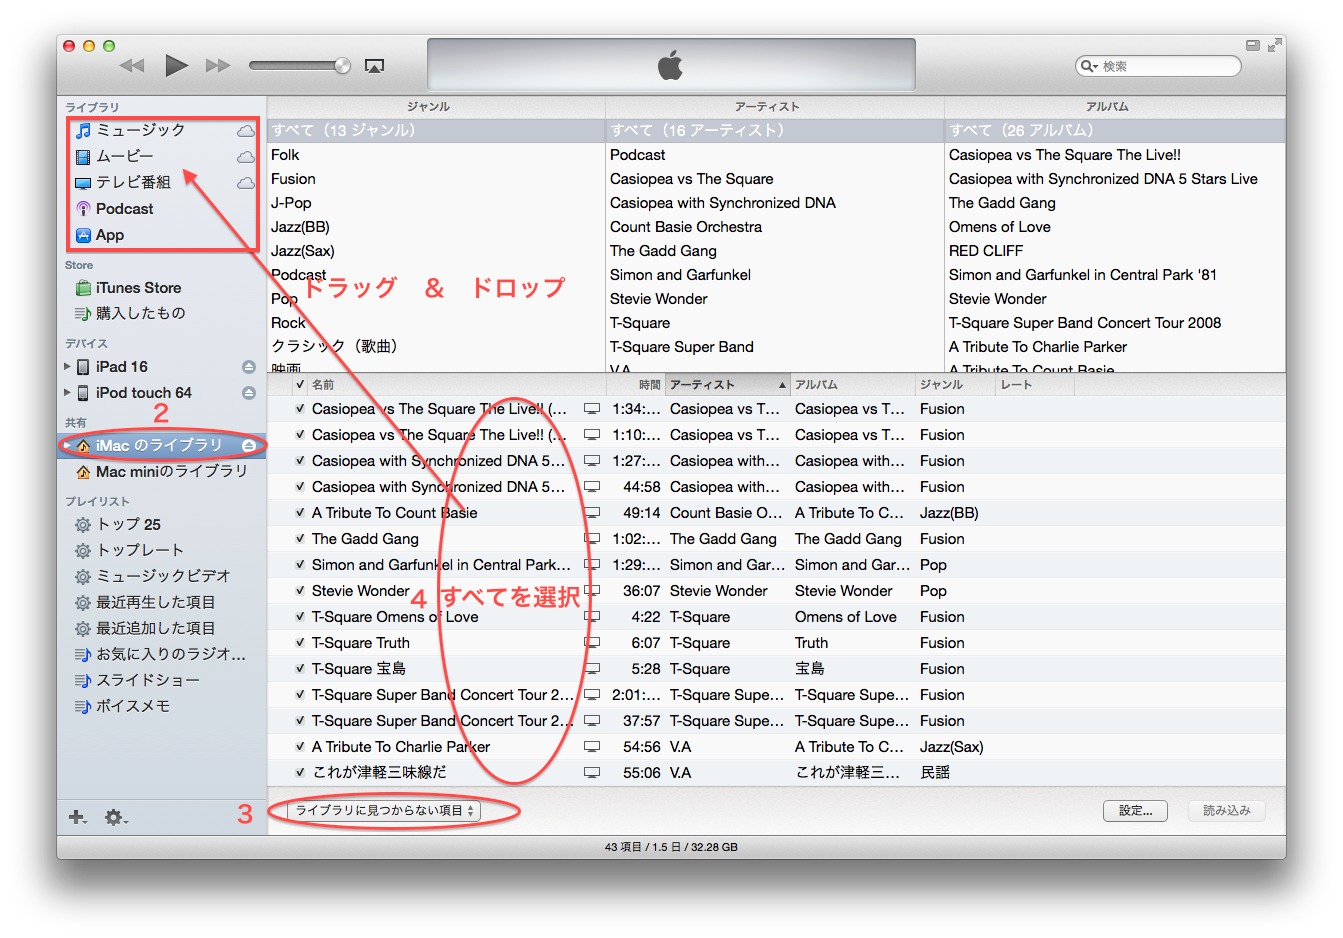1343x938 pixels.
Task: Click the 読み込み button
Action: [1227, 811]
